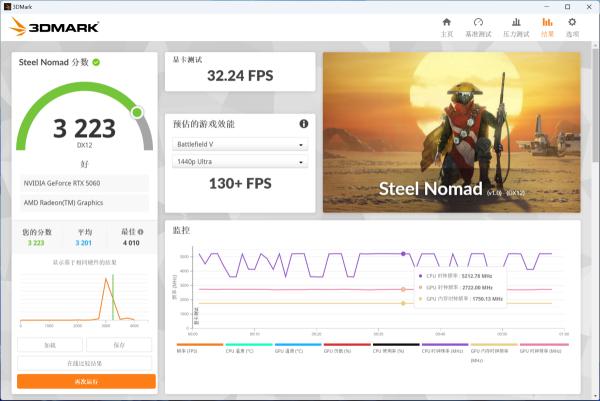This screenshot has width=600, height=401.
Task: Click the 3 223 score in the gauge
Action: [x=85, y=128]
